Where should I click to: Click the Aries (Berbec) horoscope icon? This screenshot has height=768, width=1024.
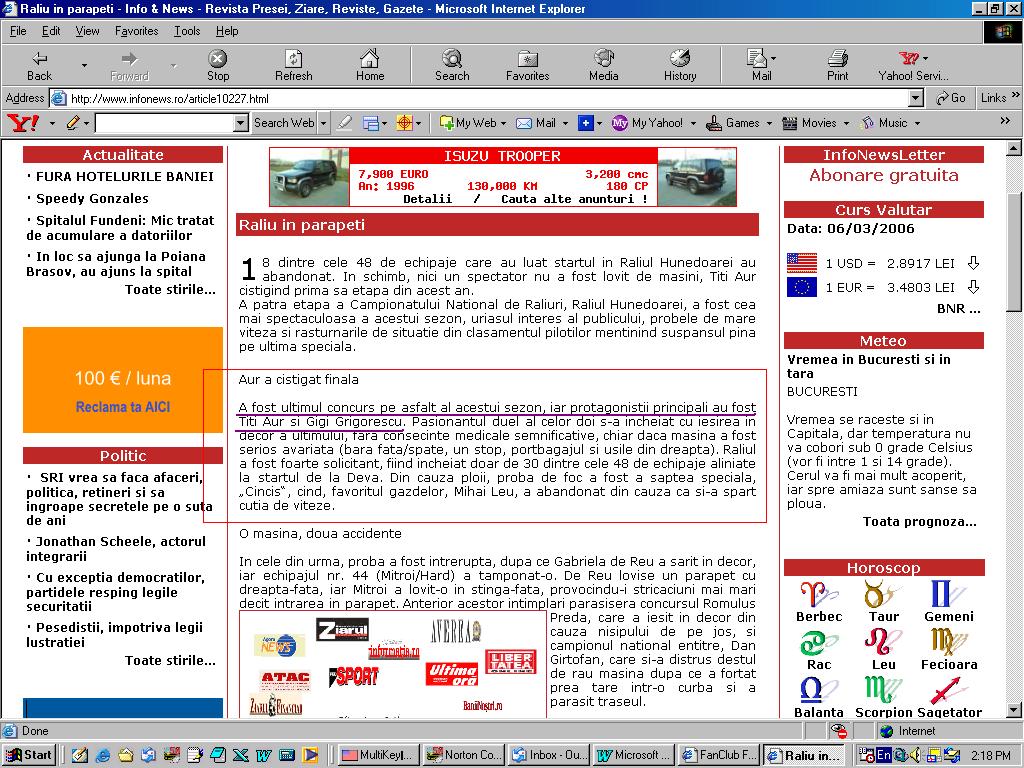click(818, 596)
